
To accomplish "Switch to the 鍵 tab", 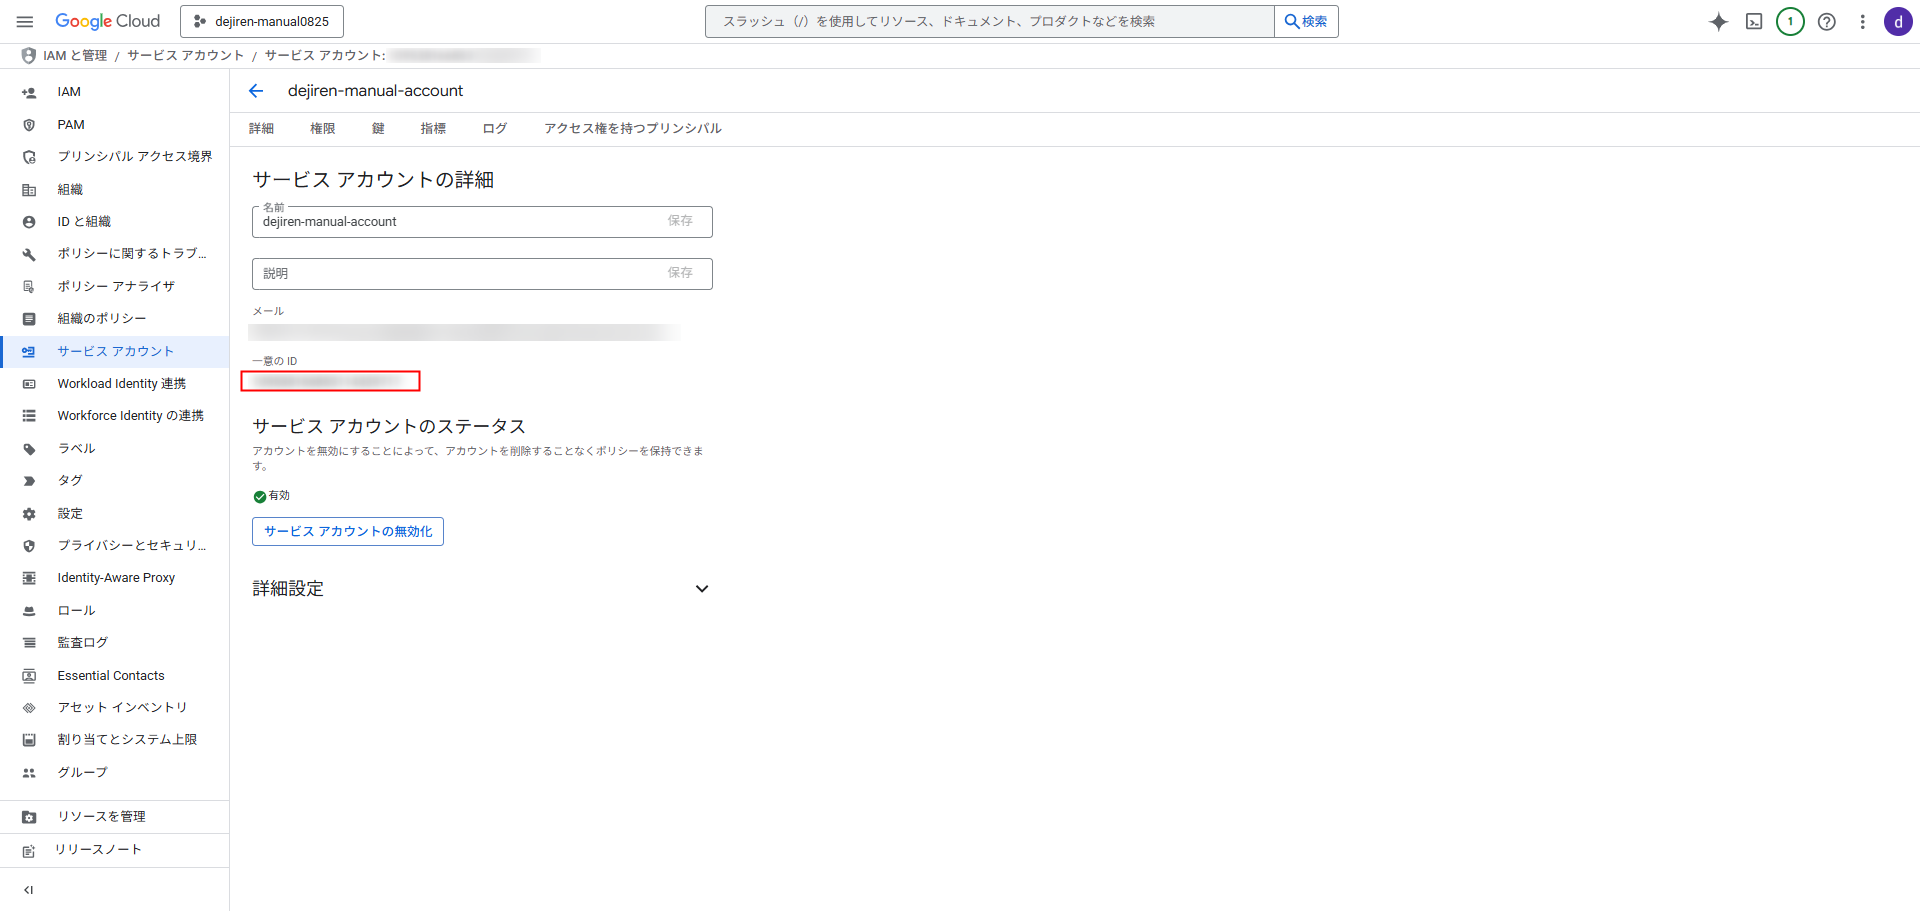I will pyautogui.click(x=378, y=129).
